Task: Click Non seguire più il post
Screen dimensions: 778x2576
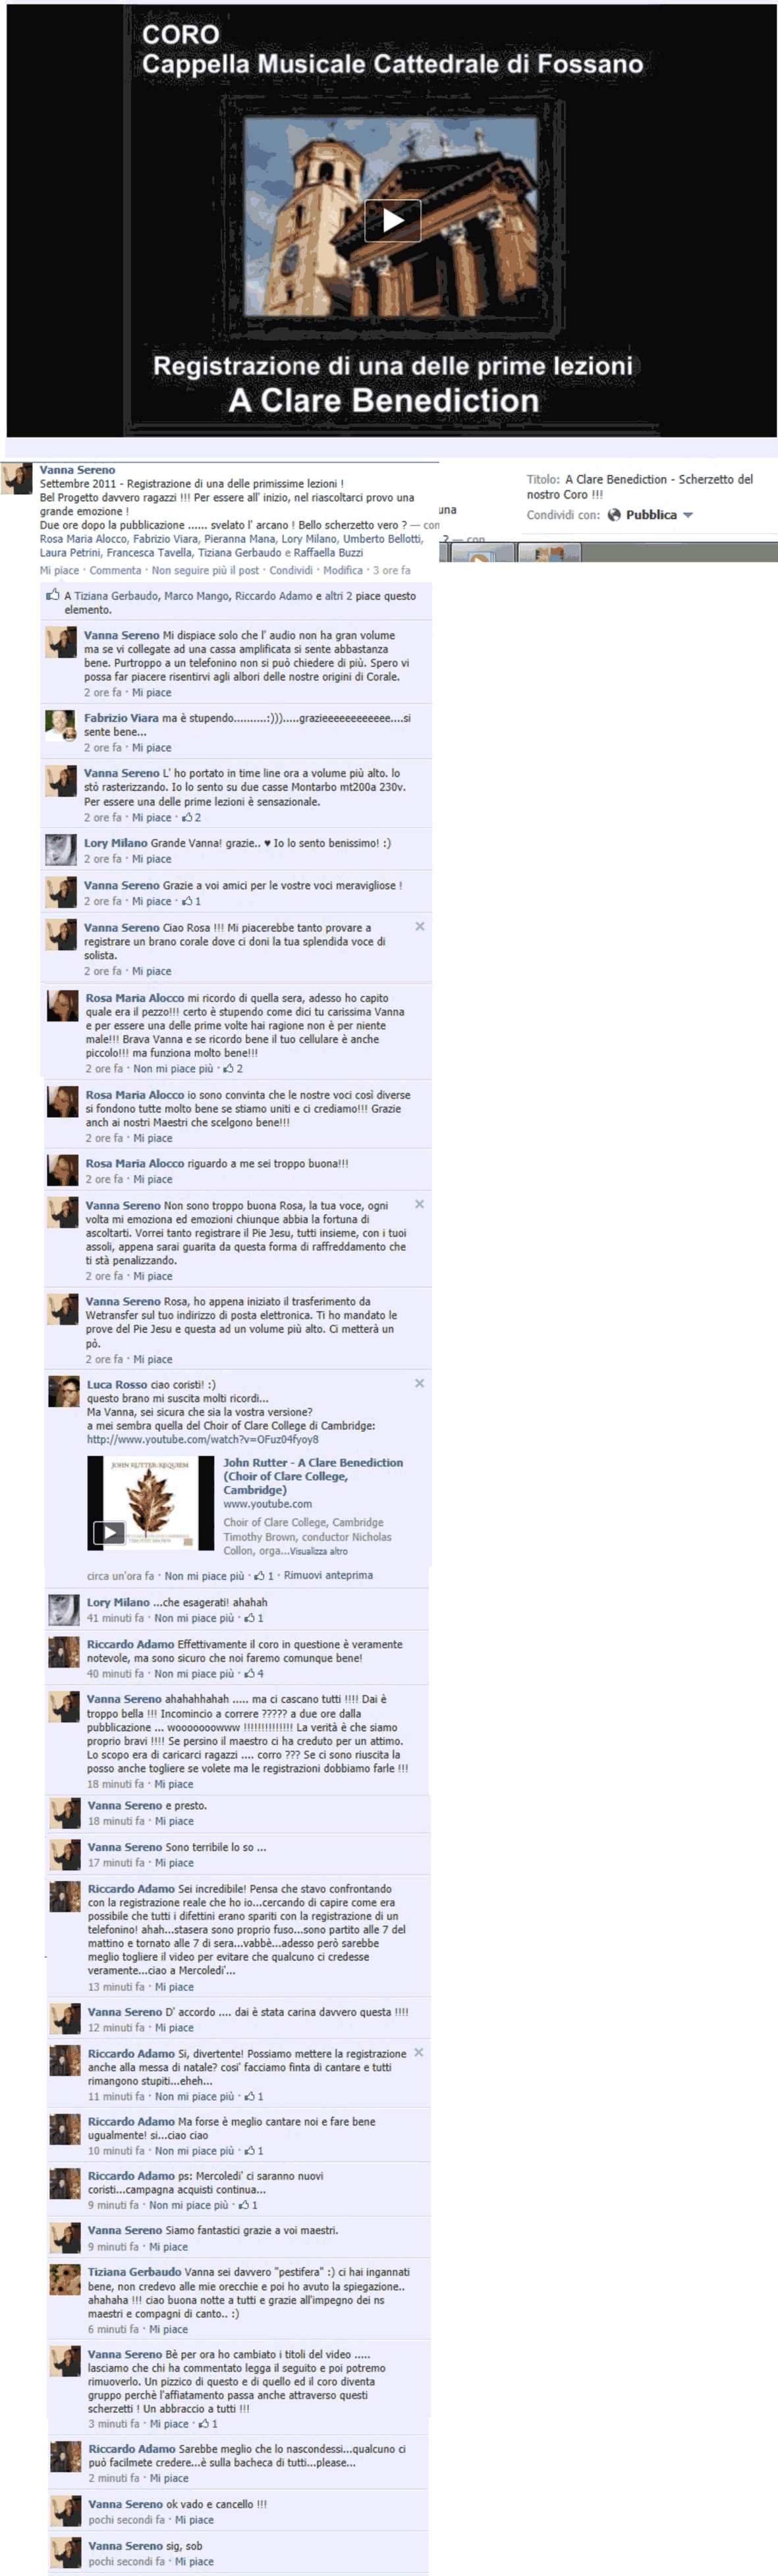Action: tap(205, 570)
